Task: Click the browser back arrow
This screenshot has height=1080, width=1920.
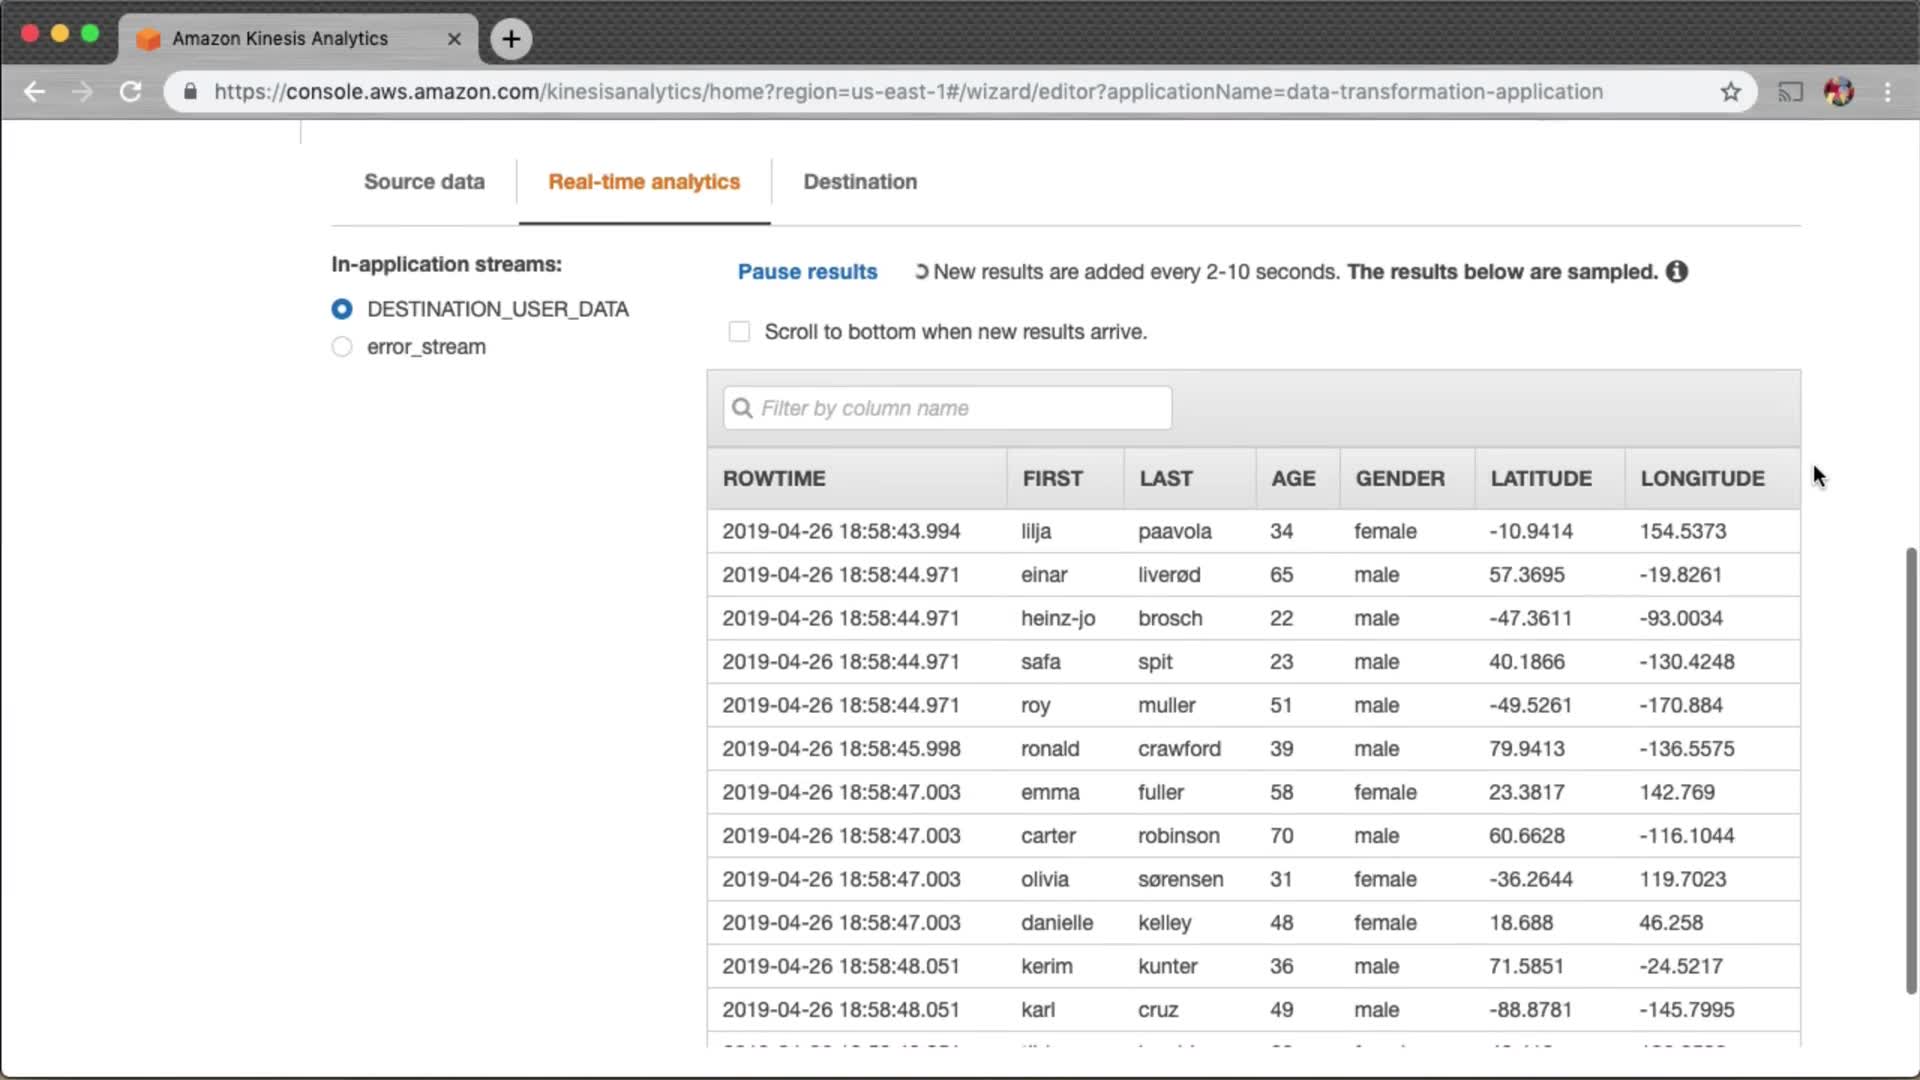Action: [x=35, y=92]
